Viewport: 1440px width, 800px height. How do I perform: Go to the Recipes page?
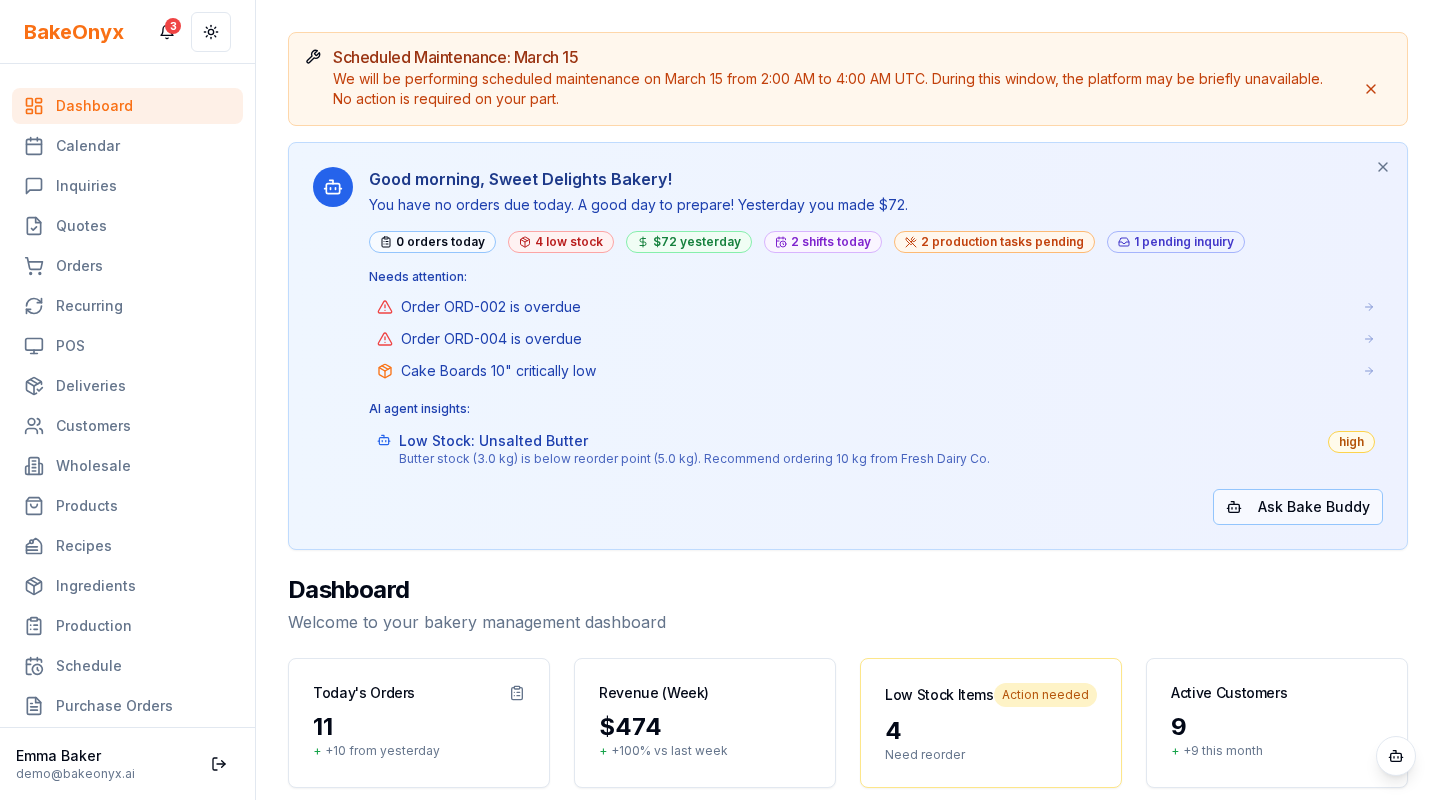(84, 546)
